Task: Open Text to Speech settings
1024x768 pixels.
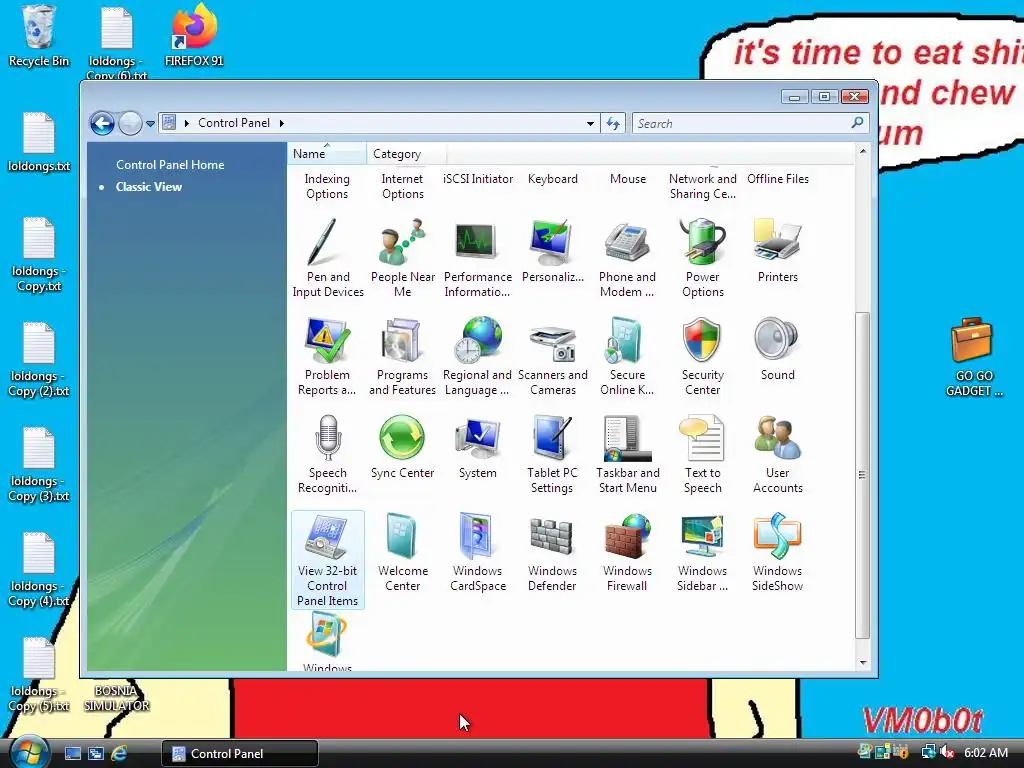Action: (703, 455)
